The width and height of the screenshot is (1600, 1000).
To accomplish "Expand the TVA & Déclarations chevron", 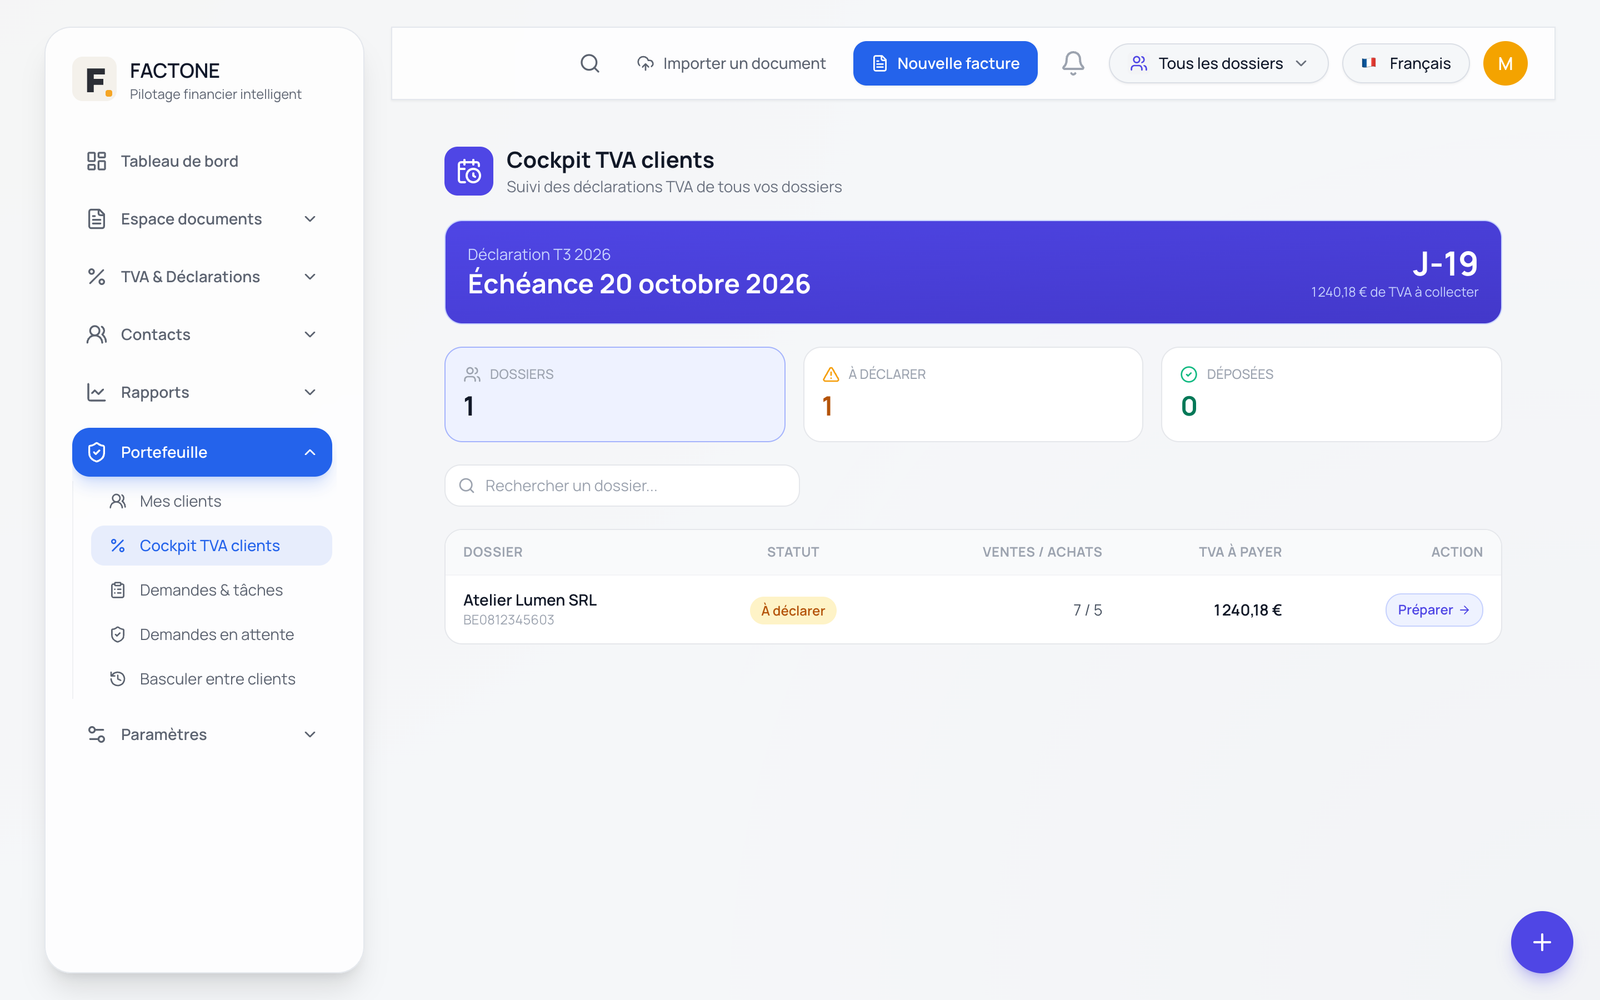I will 310,277.
